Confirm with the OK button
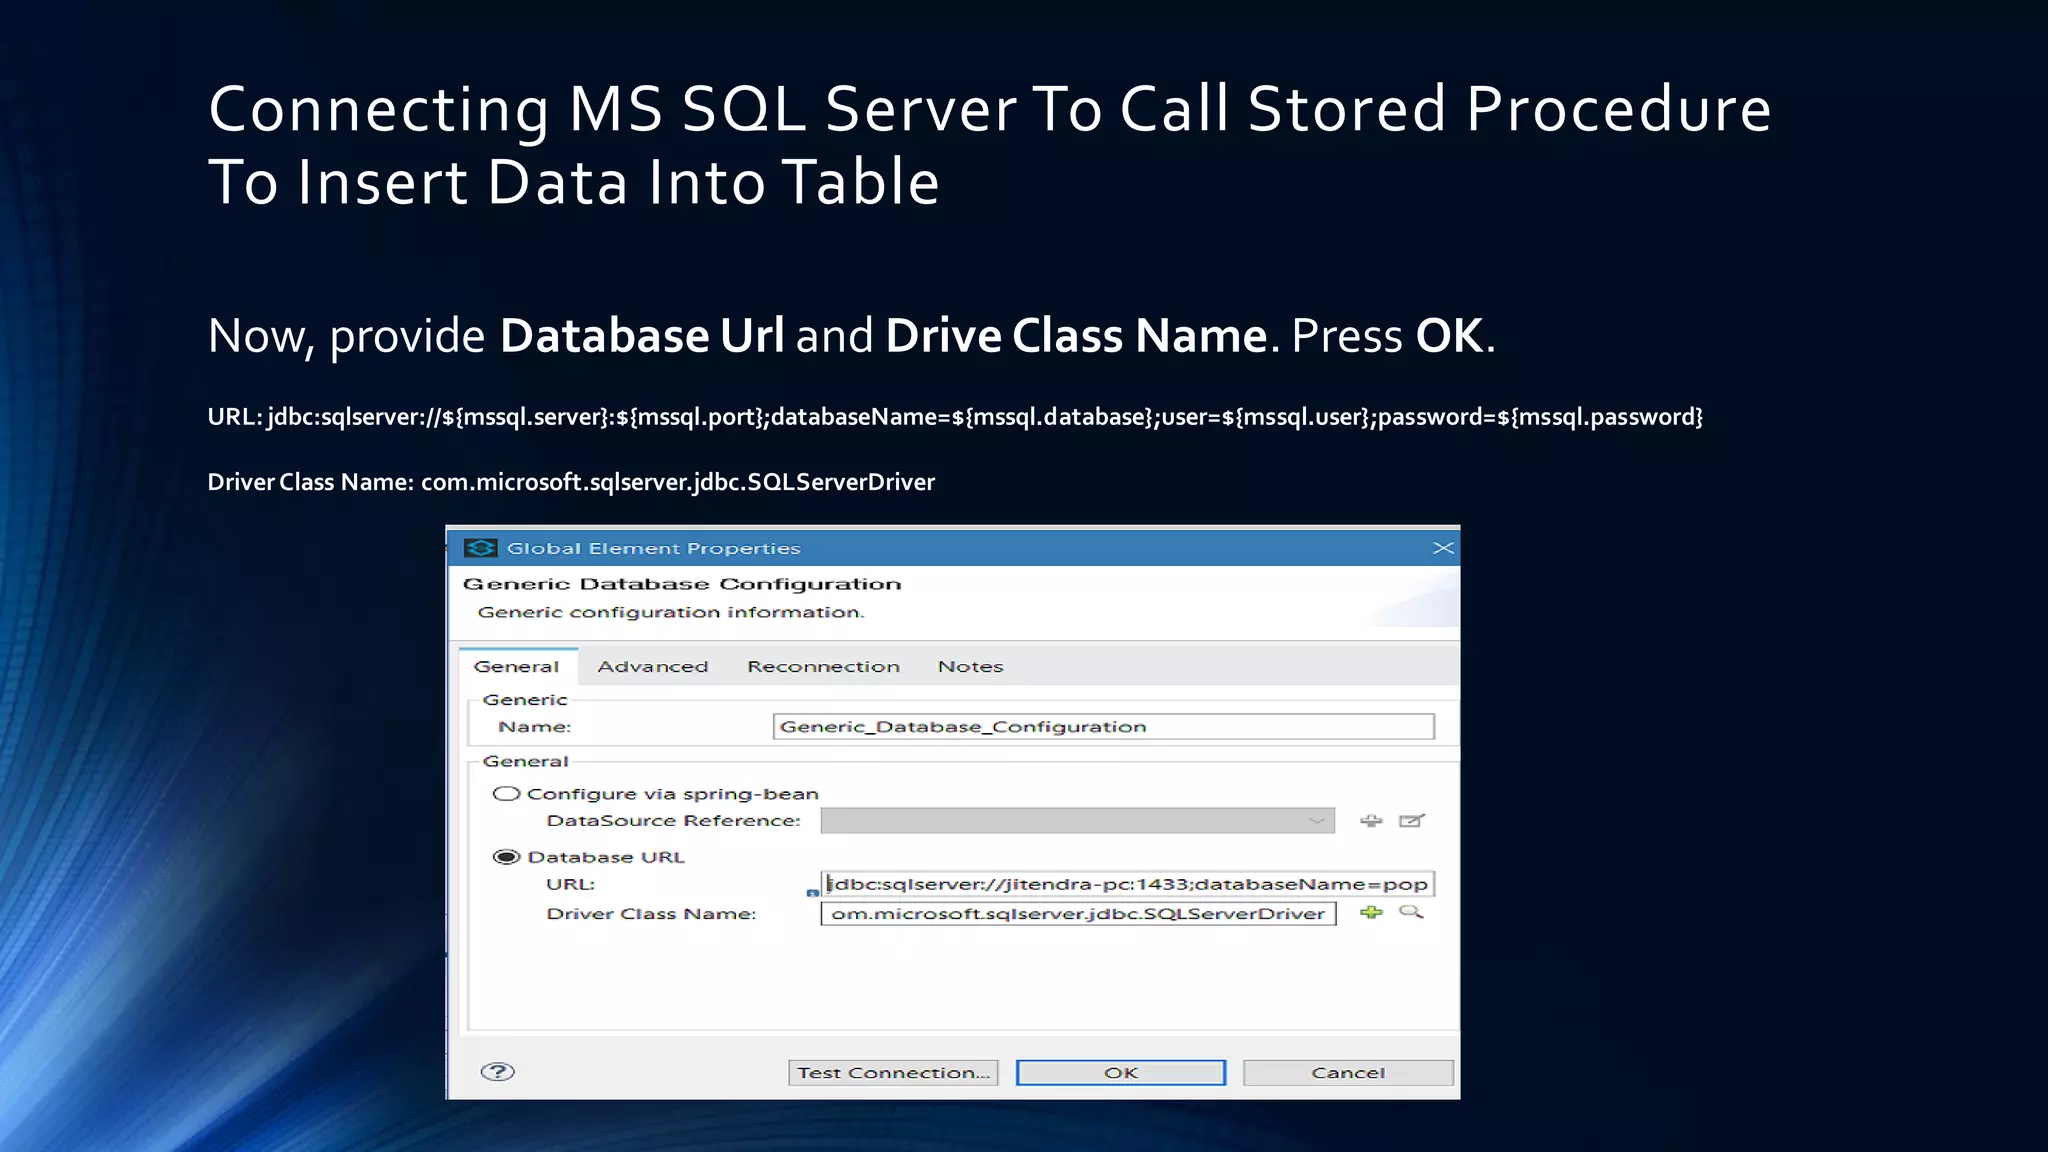2048x1152 pixels. coord(1121,1072)
